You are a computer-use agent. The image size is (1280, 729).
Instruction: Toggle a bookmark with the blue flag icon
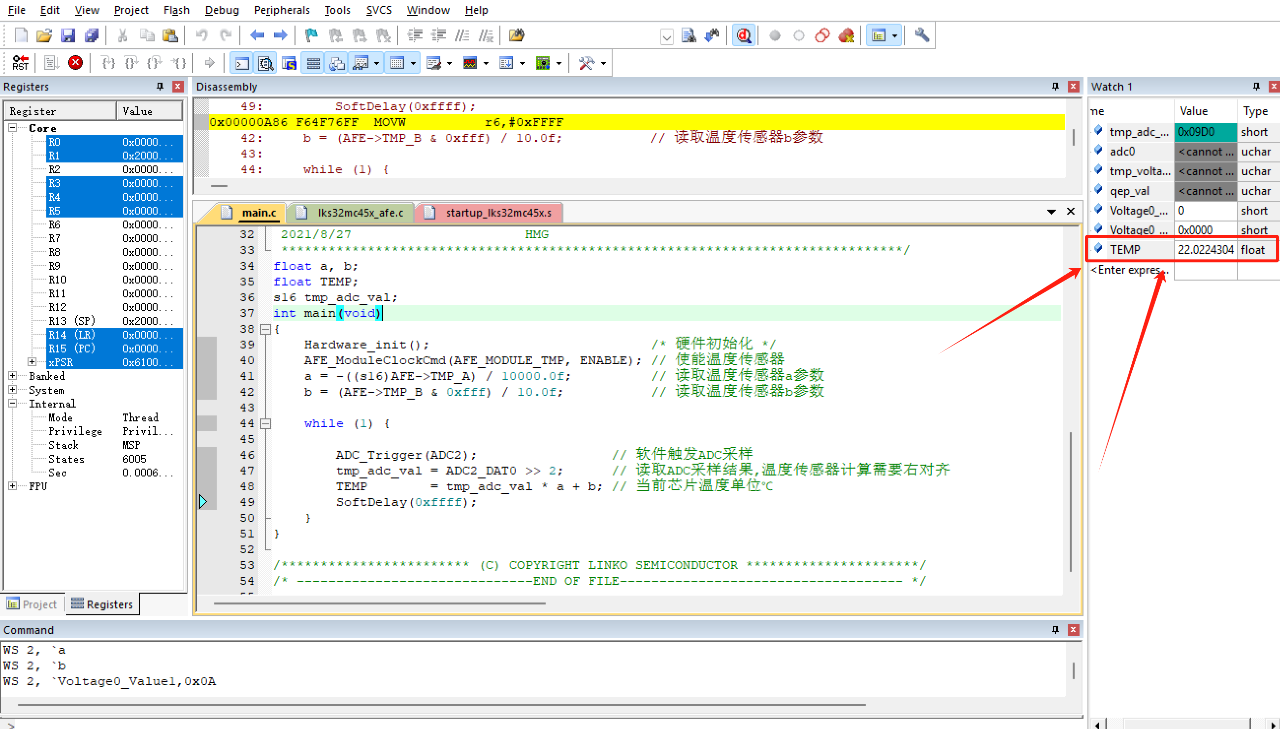tap(311, 35)
